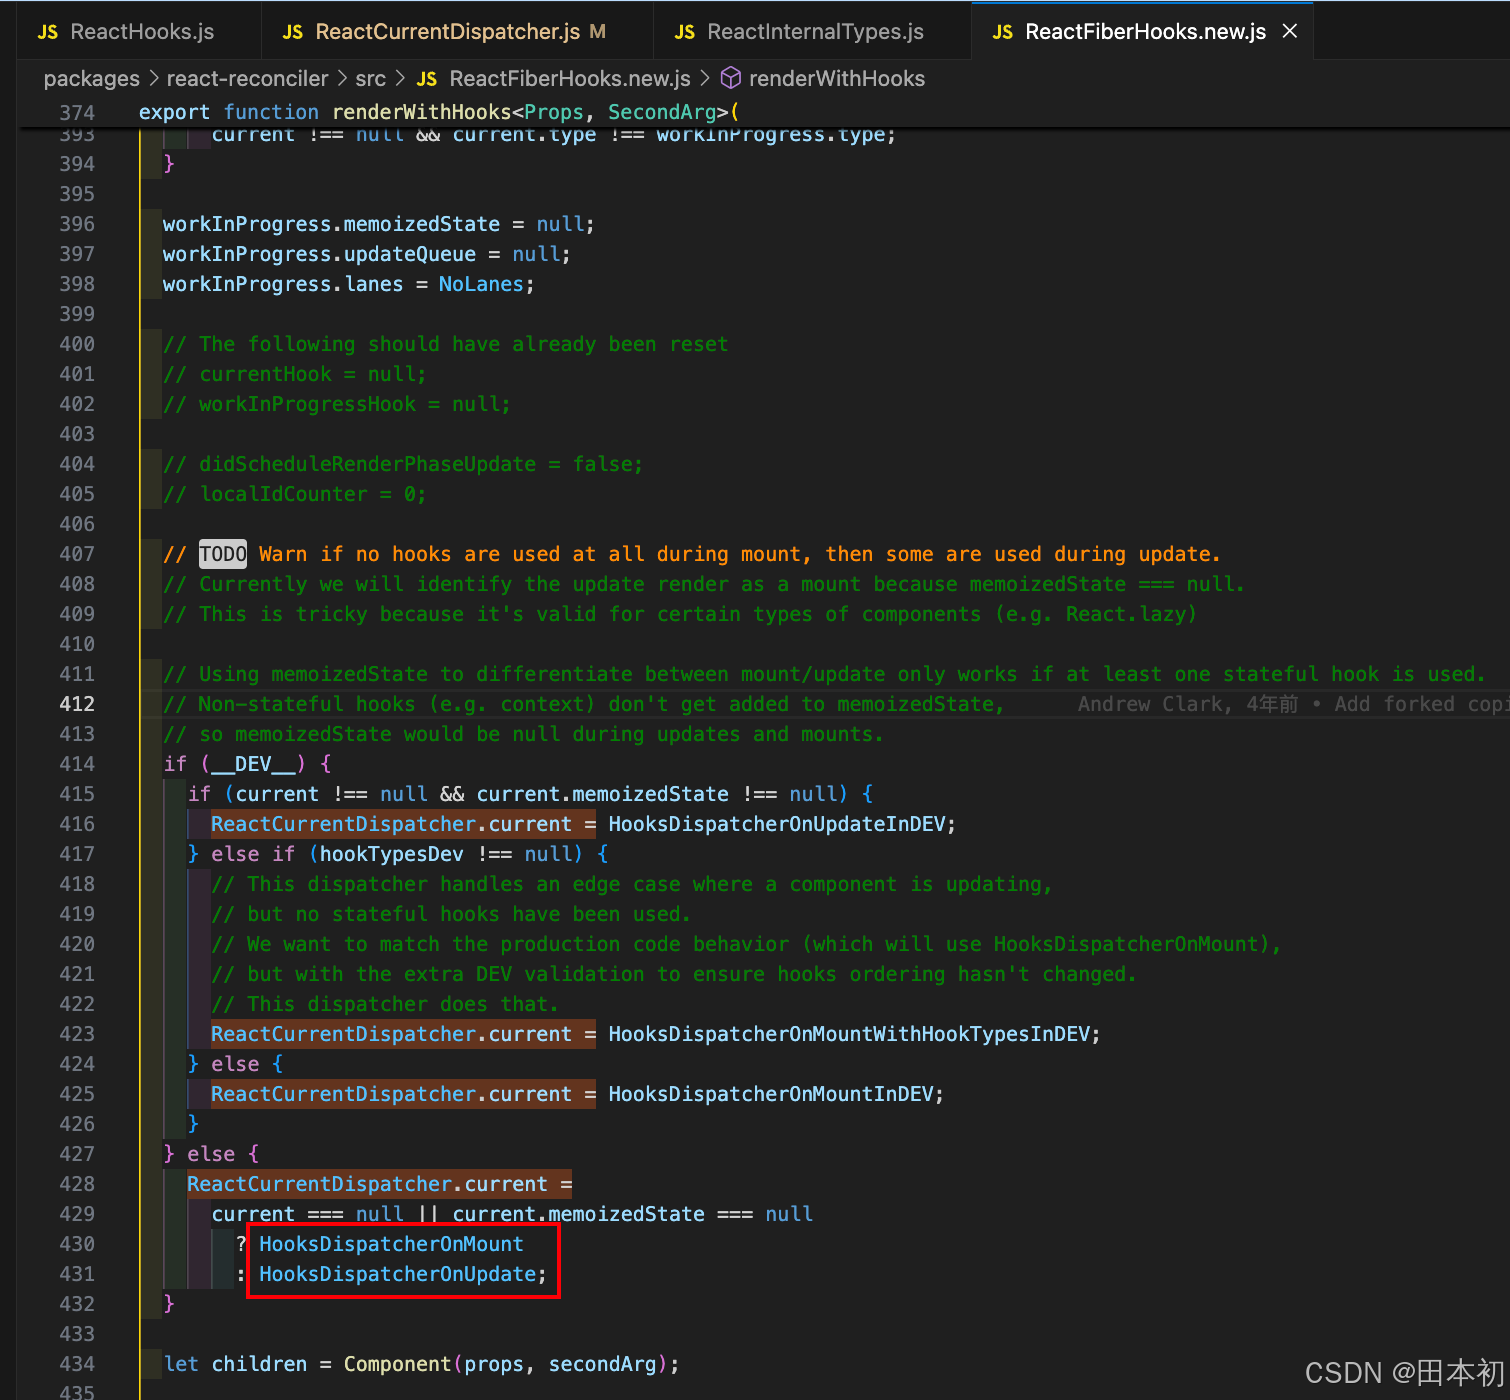Image resolution: width=1510 pixels, height=1400 pixels.
Task: Click HooksDispatcherOnMountWithHookTypesInDEV on line 423
Action: [849, 1034]
